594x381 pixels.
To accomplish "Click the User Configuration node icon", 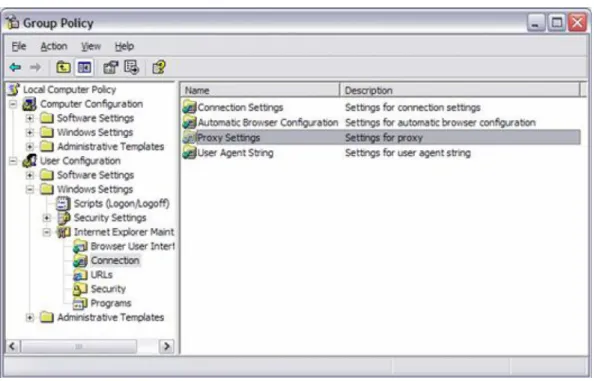I will tap(29, 161).
